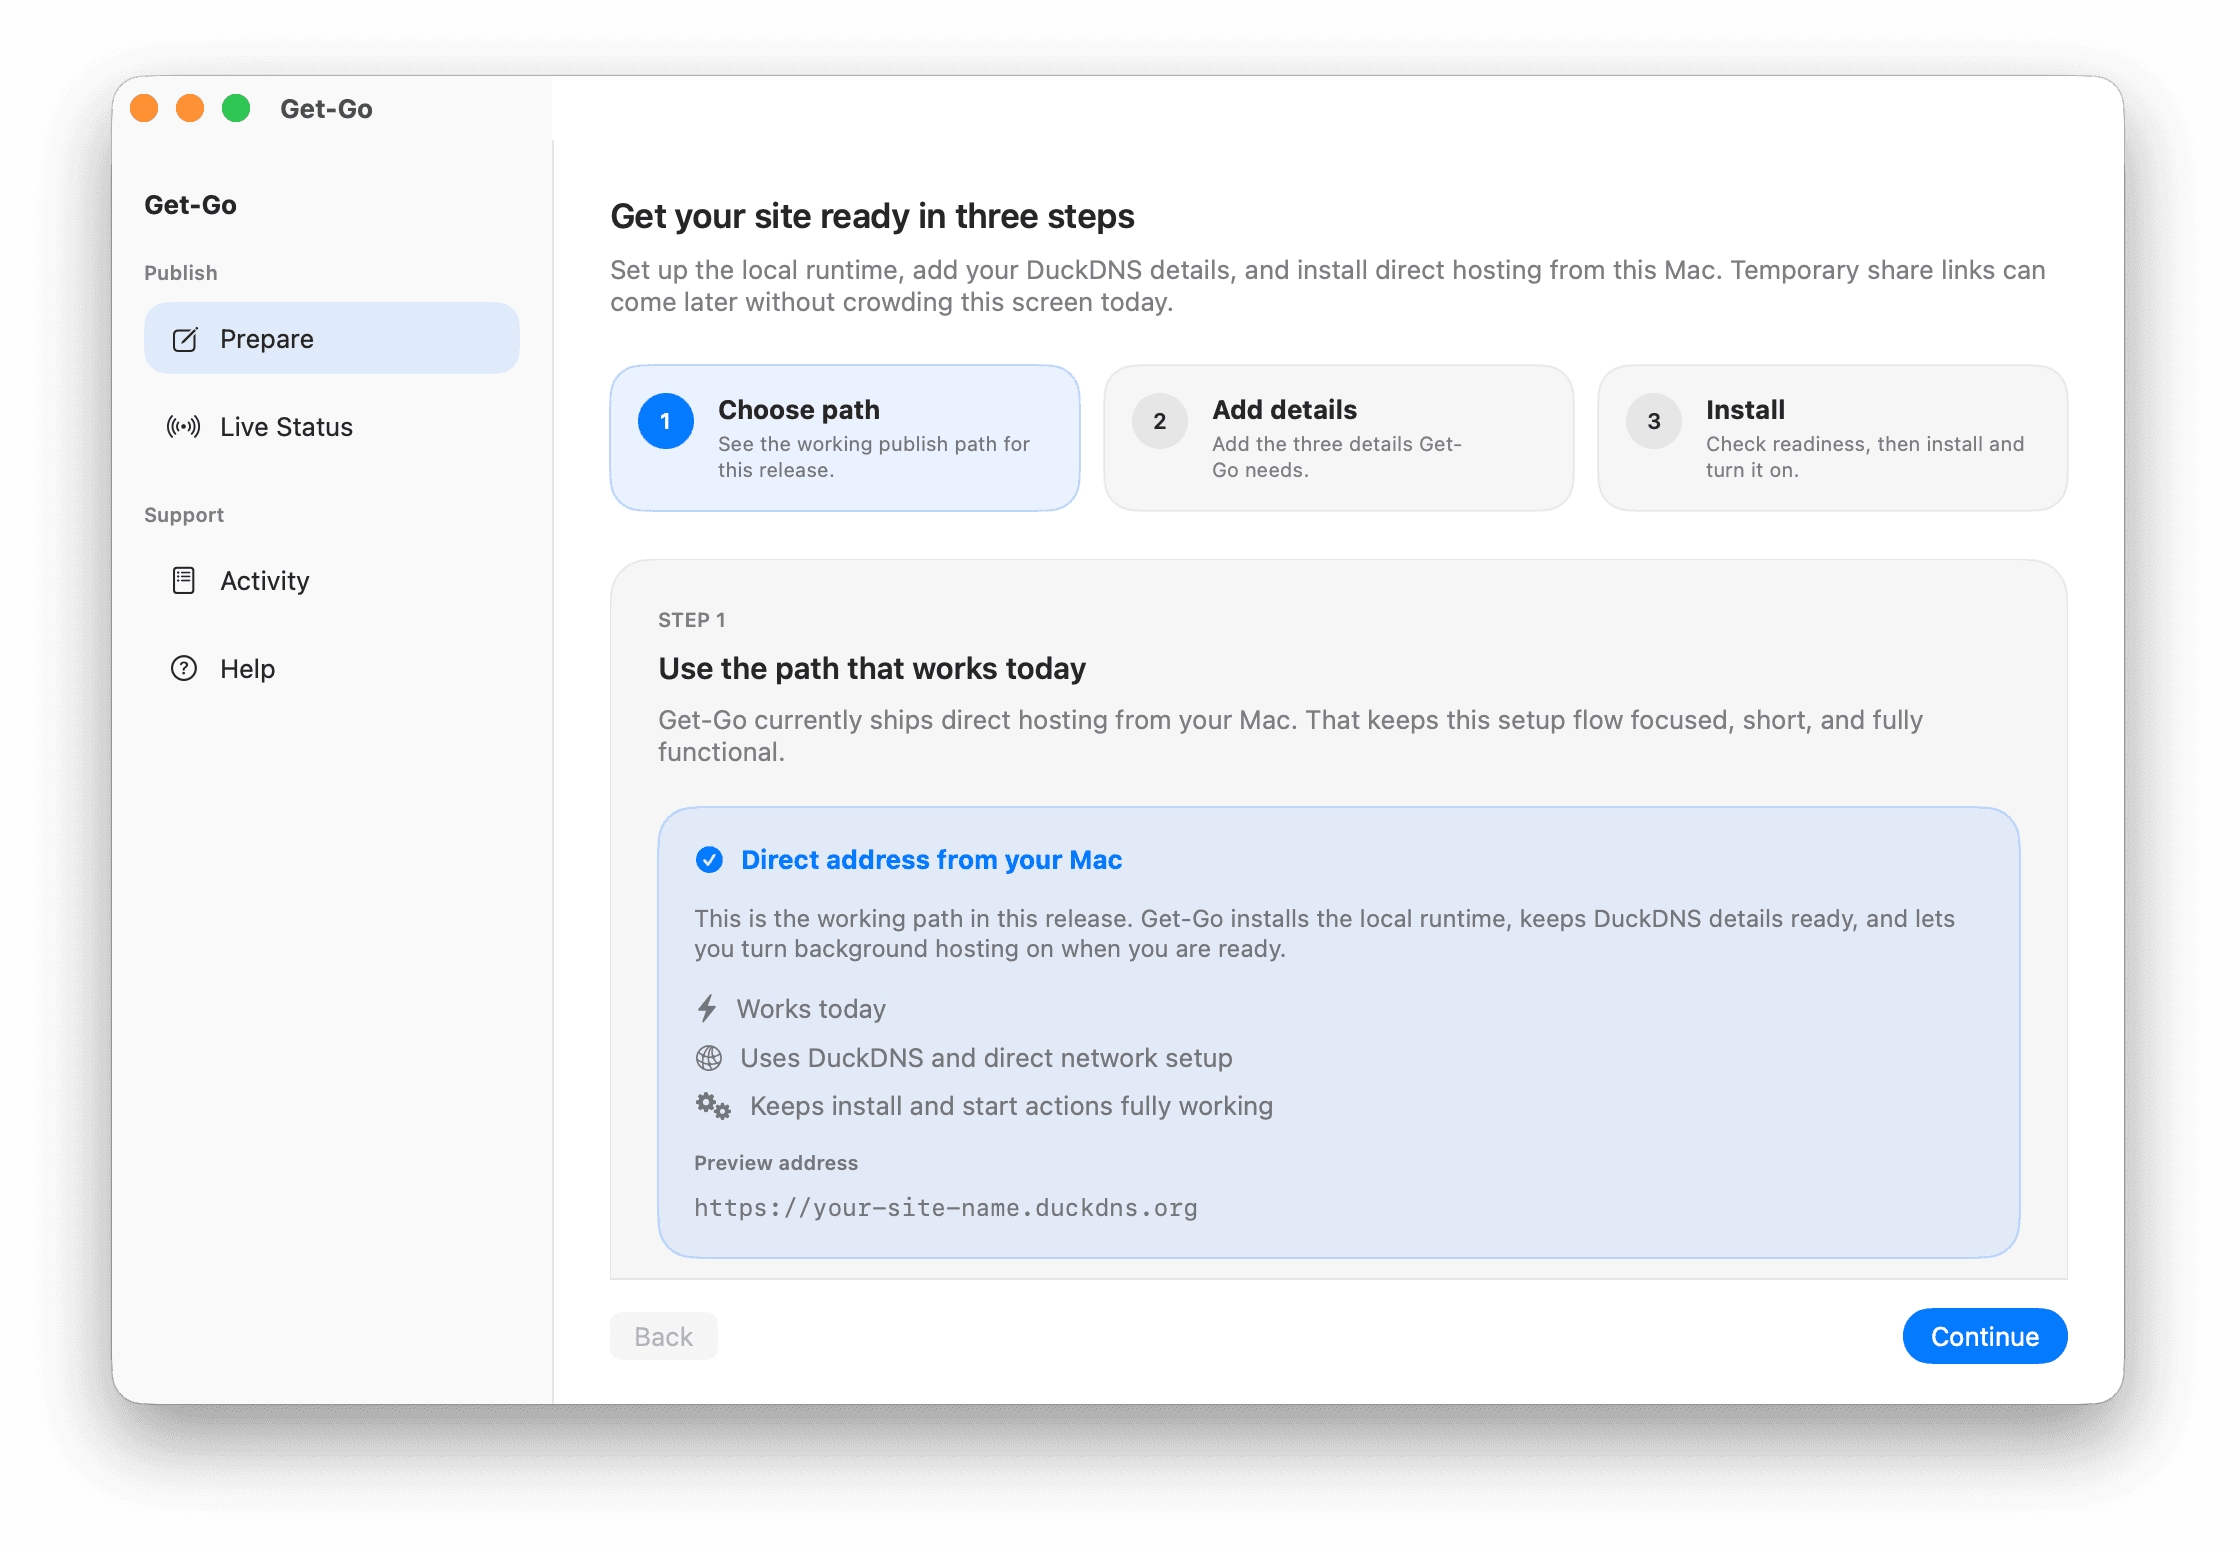Go to the Help page

tap(332, 669)
